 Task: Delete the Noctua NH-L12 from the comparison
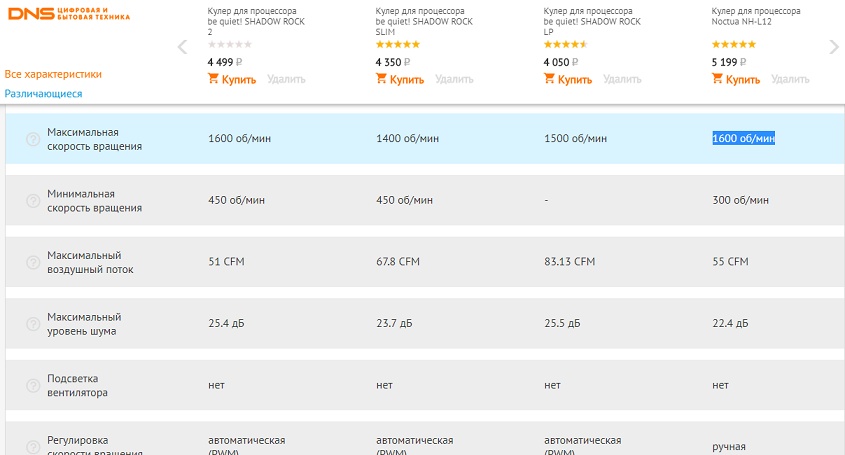(790, 79)
